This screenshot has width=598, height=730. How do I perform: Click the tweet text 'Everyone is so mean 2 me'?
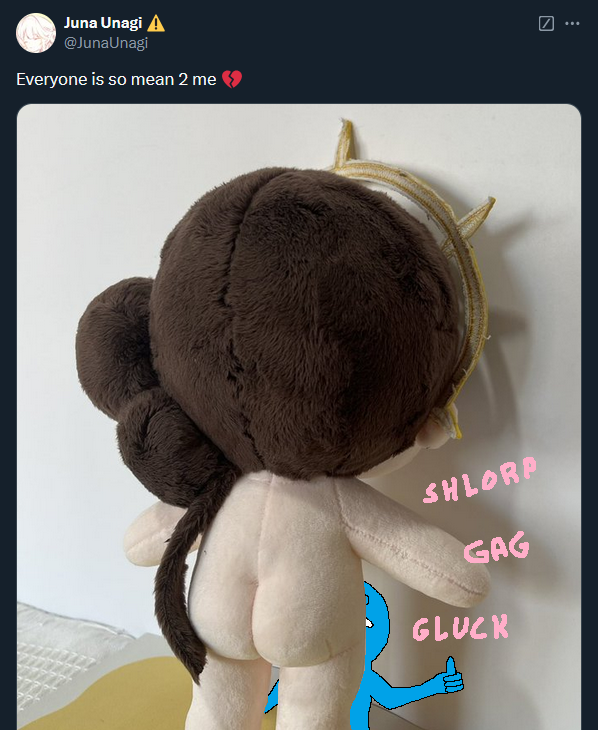[x=116, y=79]
